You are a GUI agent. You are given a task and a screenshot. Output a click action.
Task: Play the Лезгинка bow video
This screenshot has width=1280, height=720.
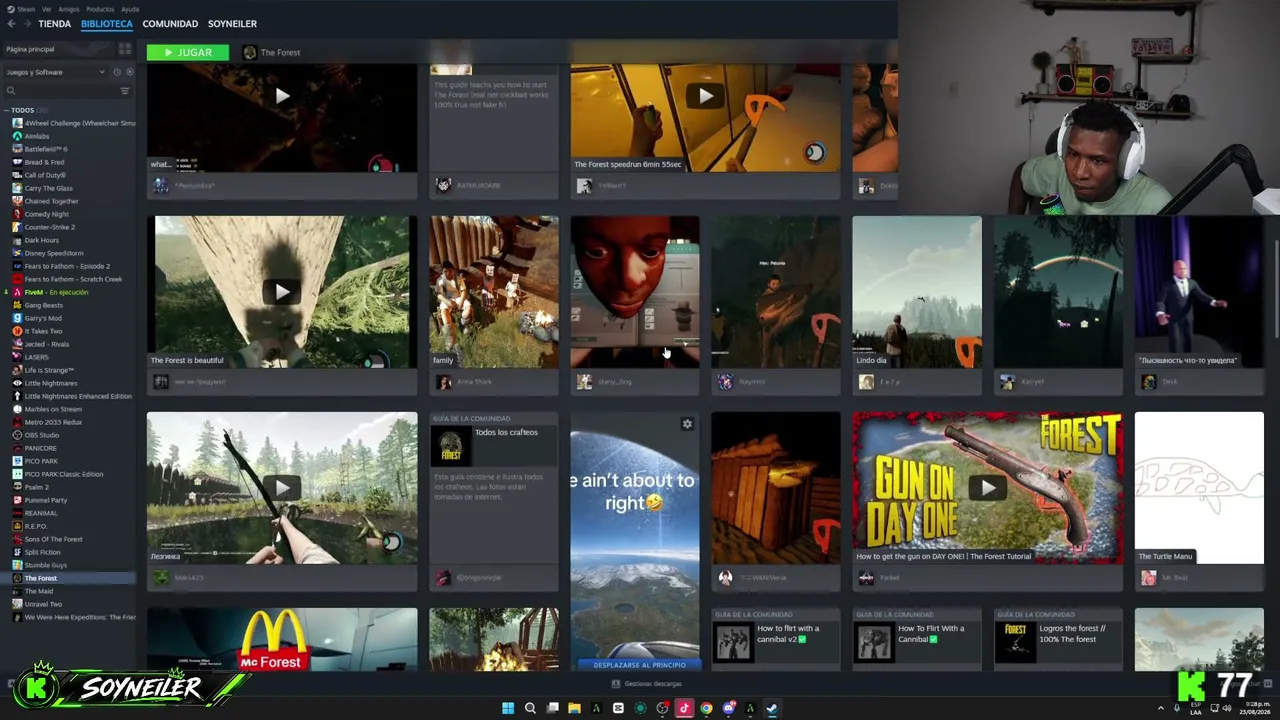click(x=282, y=488)
